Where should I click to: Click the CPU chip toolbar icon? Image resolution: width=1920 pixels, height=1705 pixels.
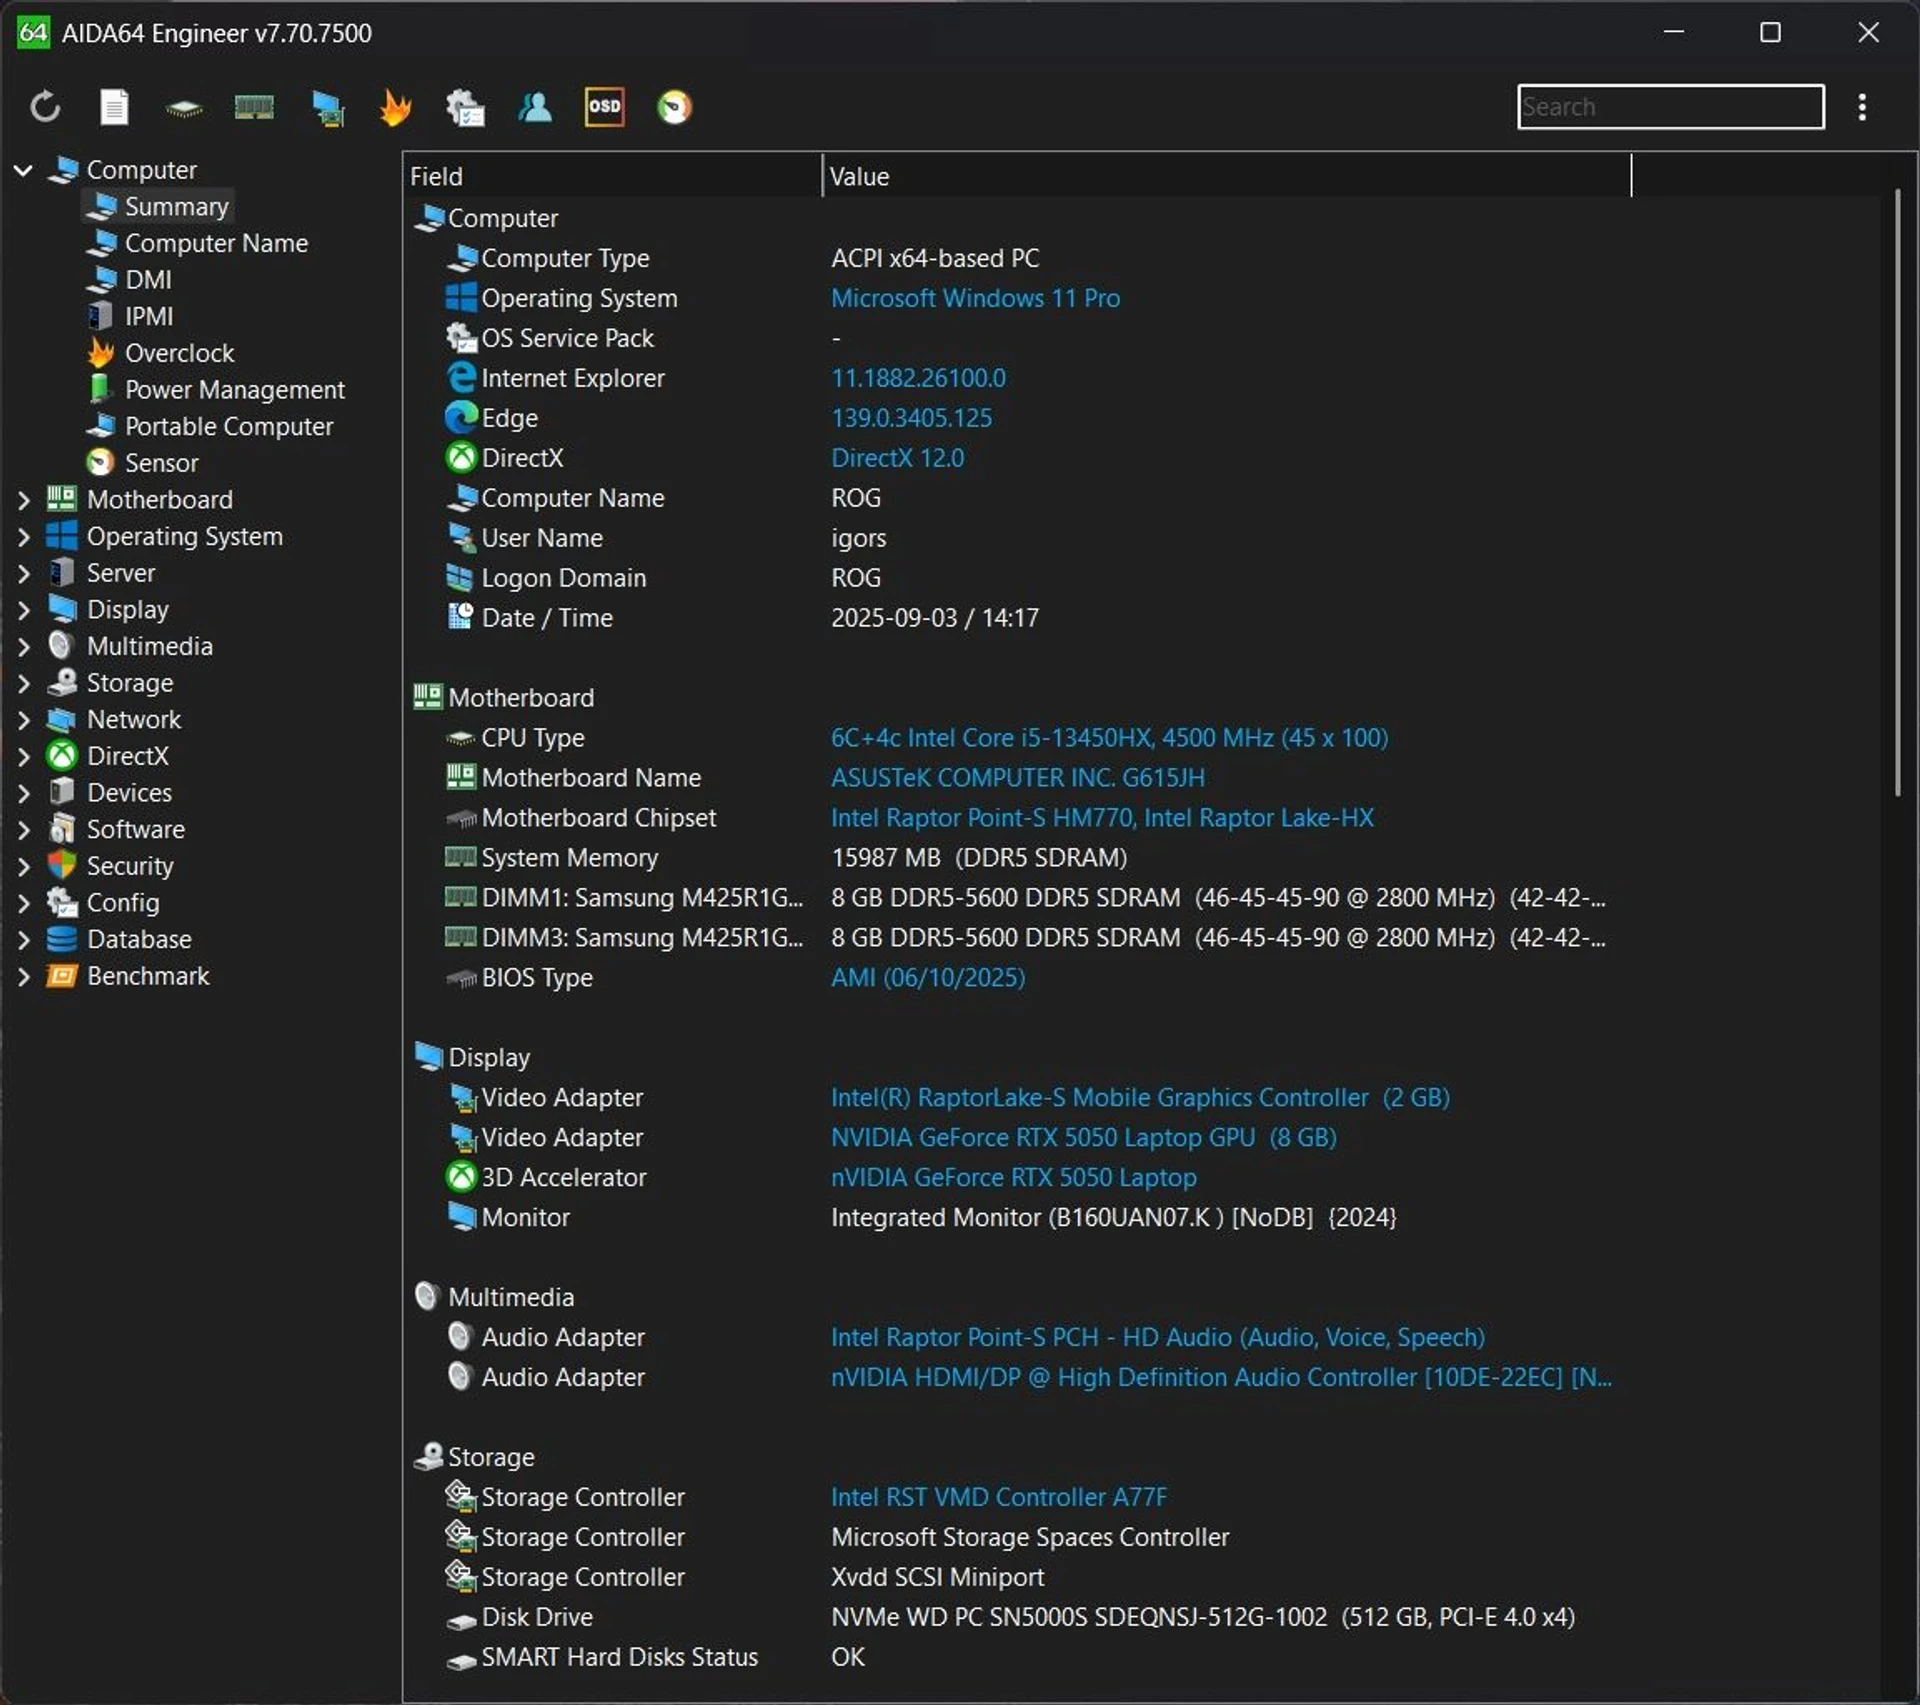pos(184,108)
